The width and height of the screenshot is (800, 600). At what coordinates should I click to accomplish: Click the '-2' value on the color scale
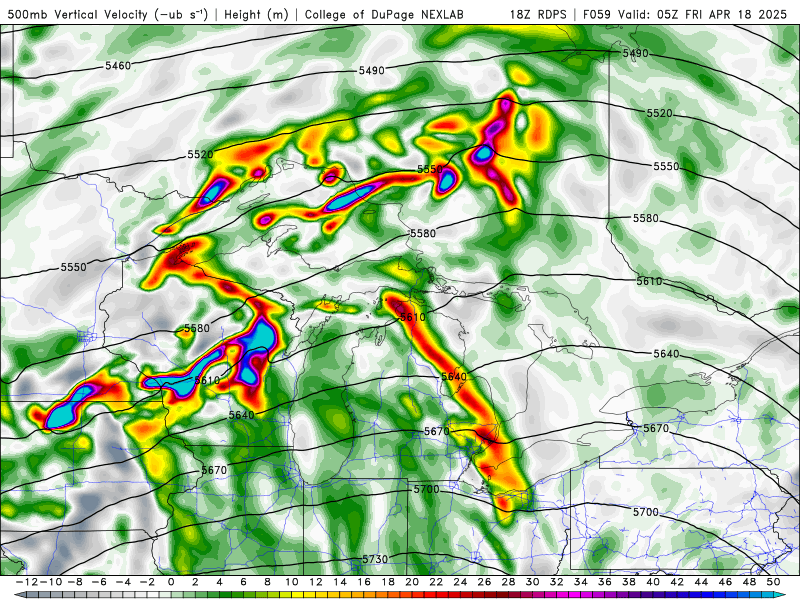pyautogui.click(x=146, y=582)
